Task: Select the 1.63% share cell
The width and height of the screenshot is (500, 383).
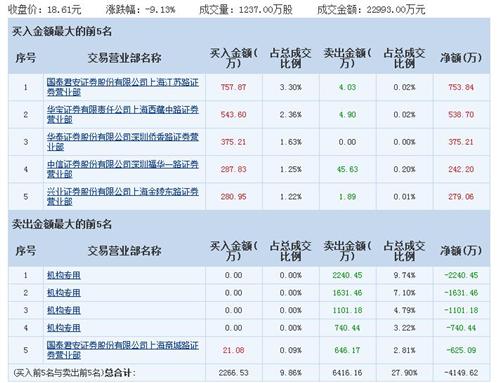Action: [x=291, y=142]
